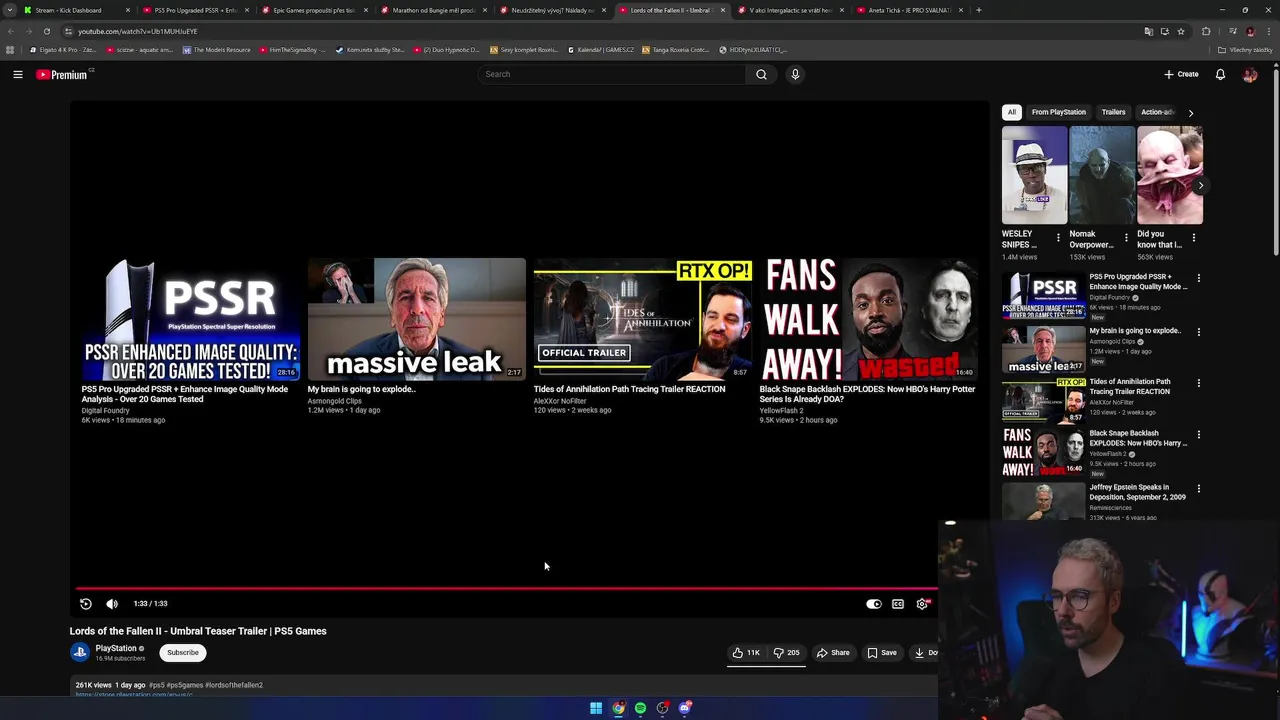Reload the page with the refresh icon
The image size is (1280, 720).
[x=46, y=31]
